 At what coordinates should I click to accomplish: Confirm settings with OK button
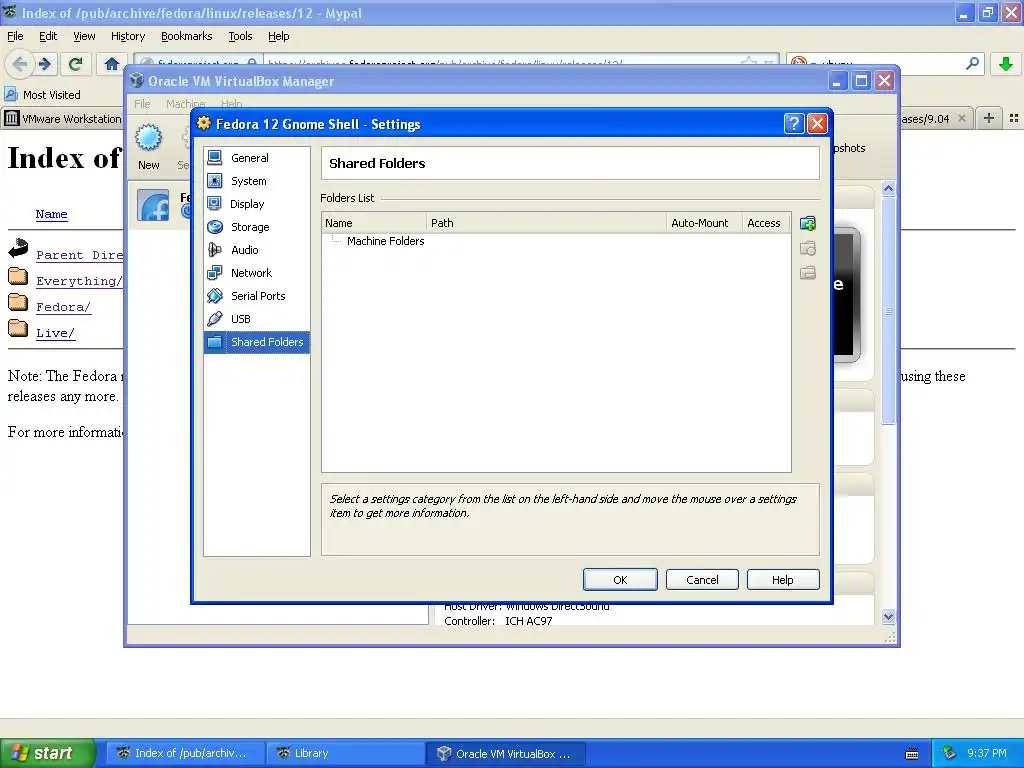pos(620,580)
